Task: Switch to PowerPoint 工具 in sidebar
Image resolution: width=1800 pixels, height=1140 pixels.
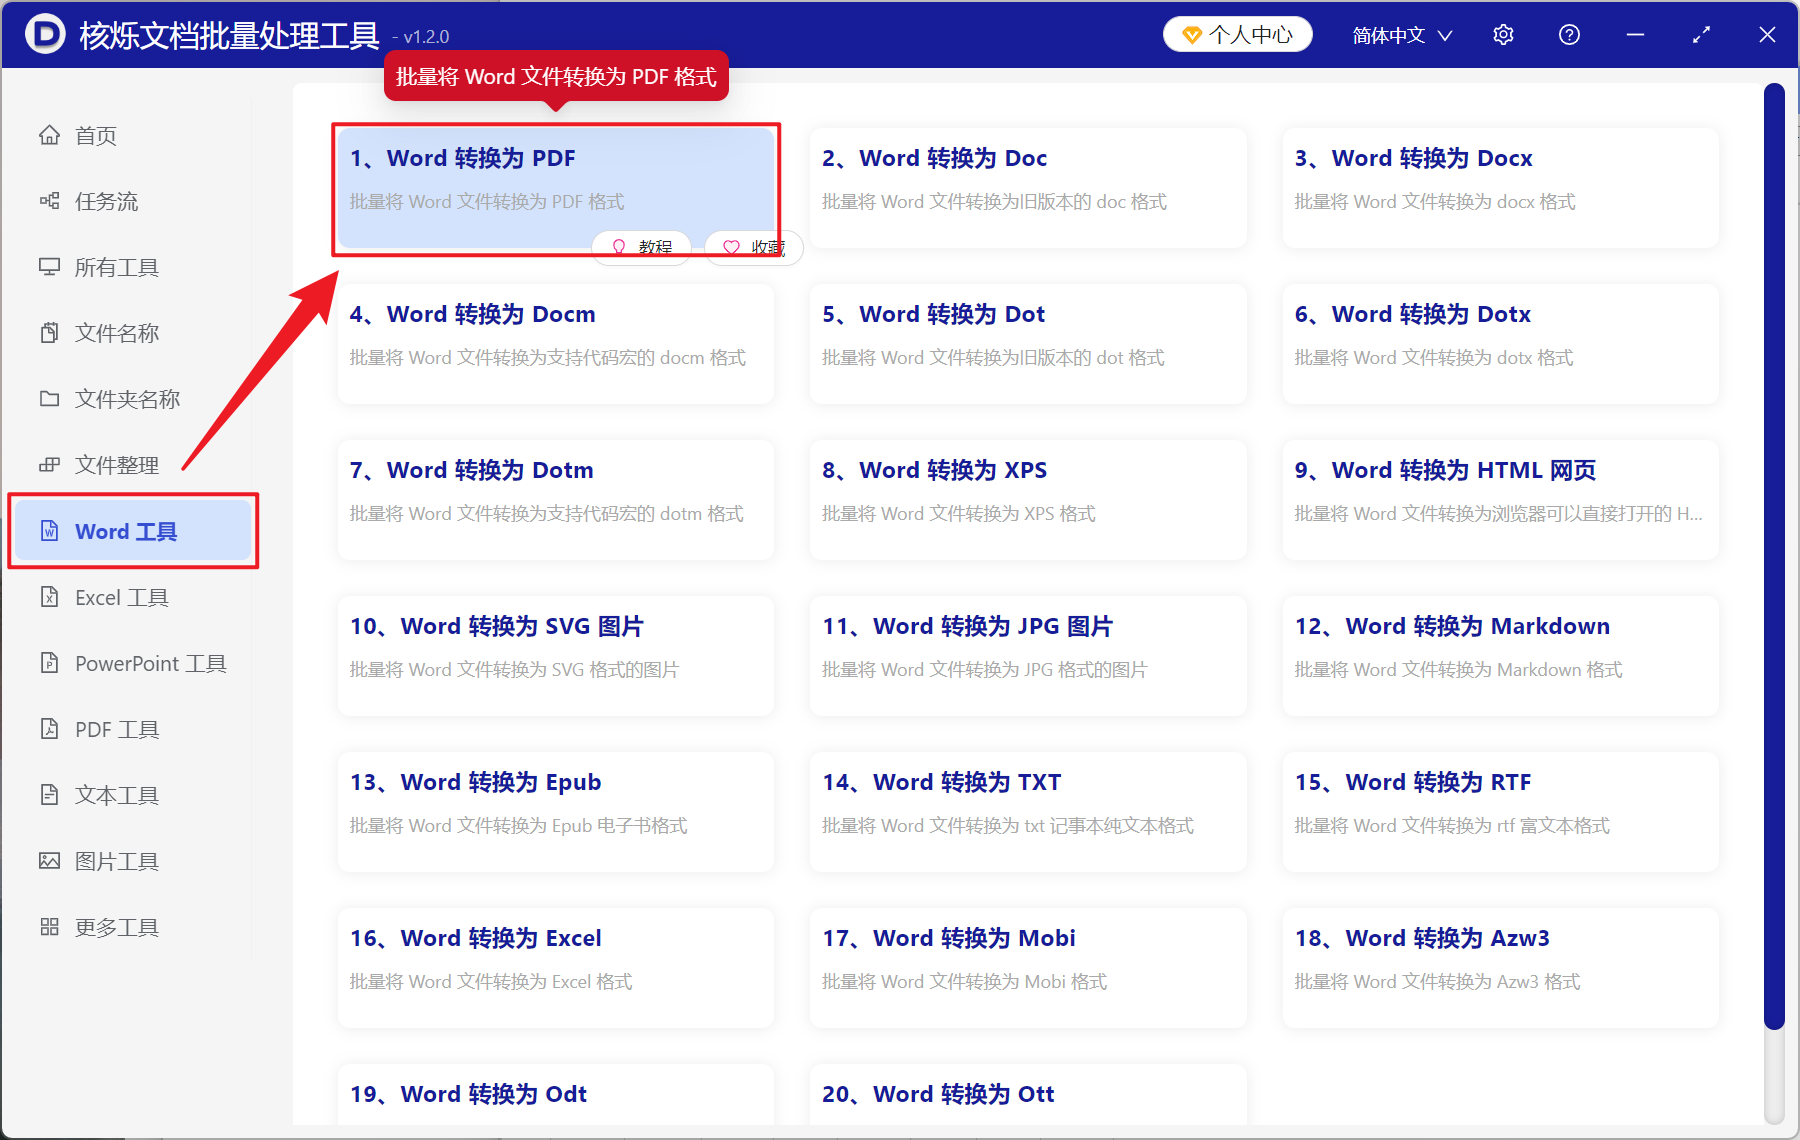Action: pos(150,663)
